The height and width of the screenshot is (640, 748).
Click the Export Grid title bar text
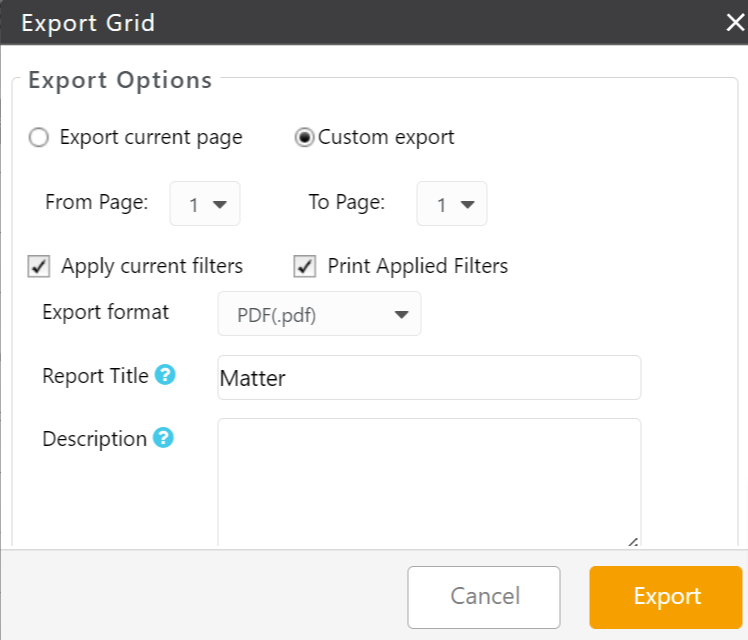88,23
